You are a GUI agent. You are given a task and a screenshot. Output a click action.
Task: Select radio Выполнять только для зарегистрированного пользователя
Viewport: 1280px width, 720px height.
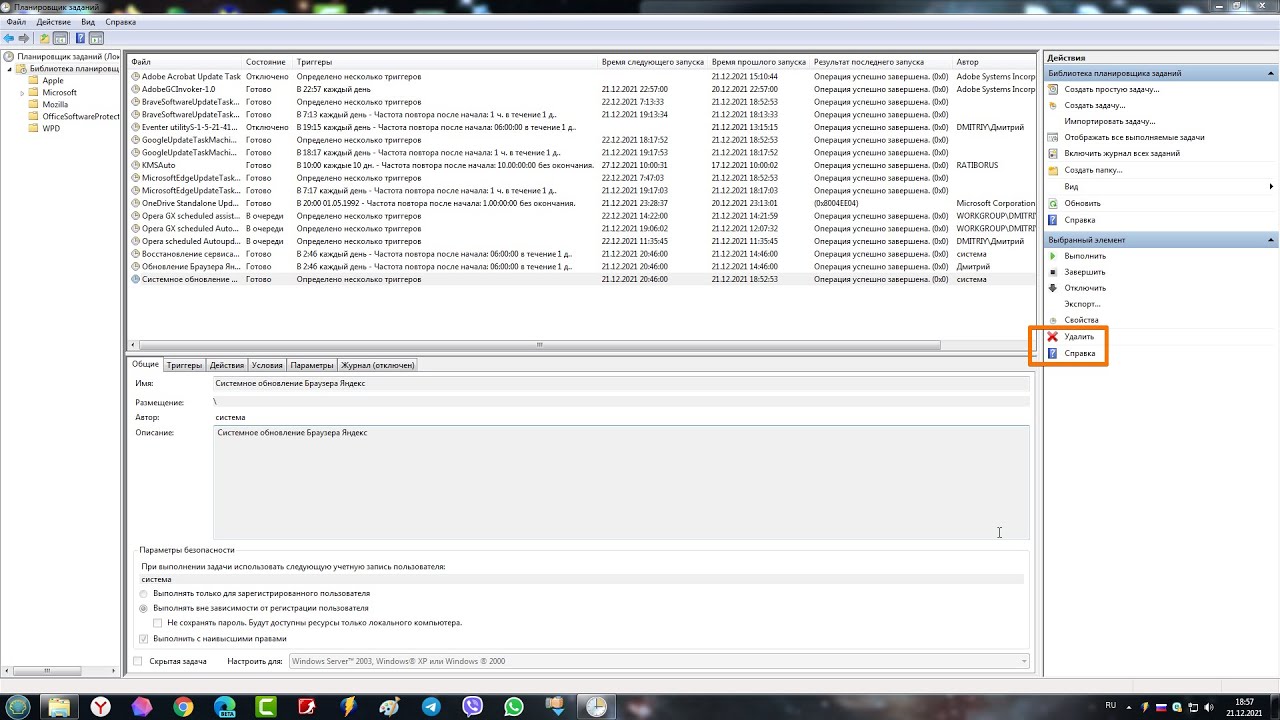click(x=144, y=594)
